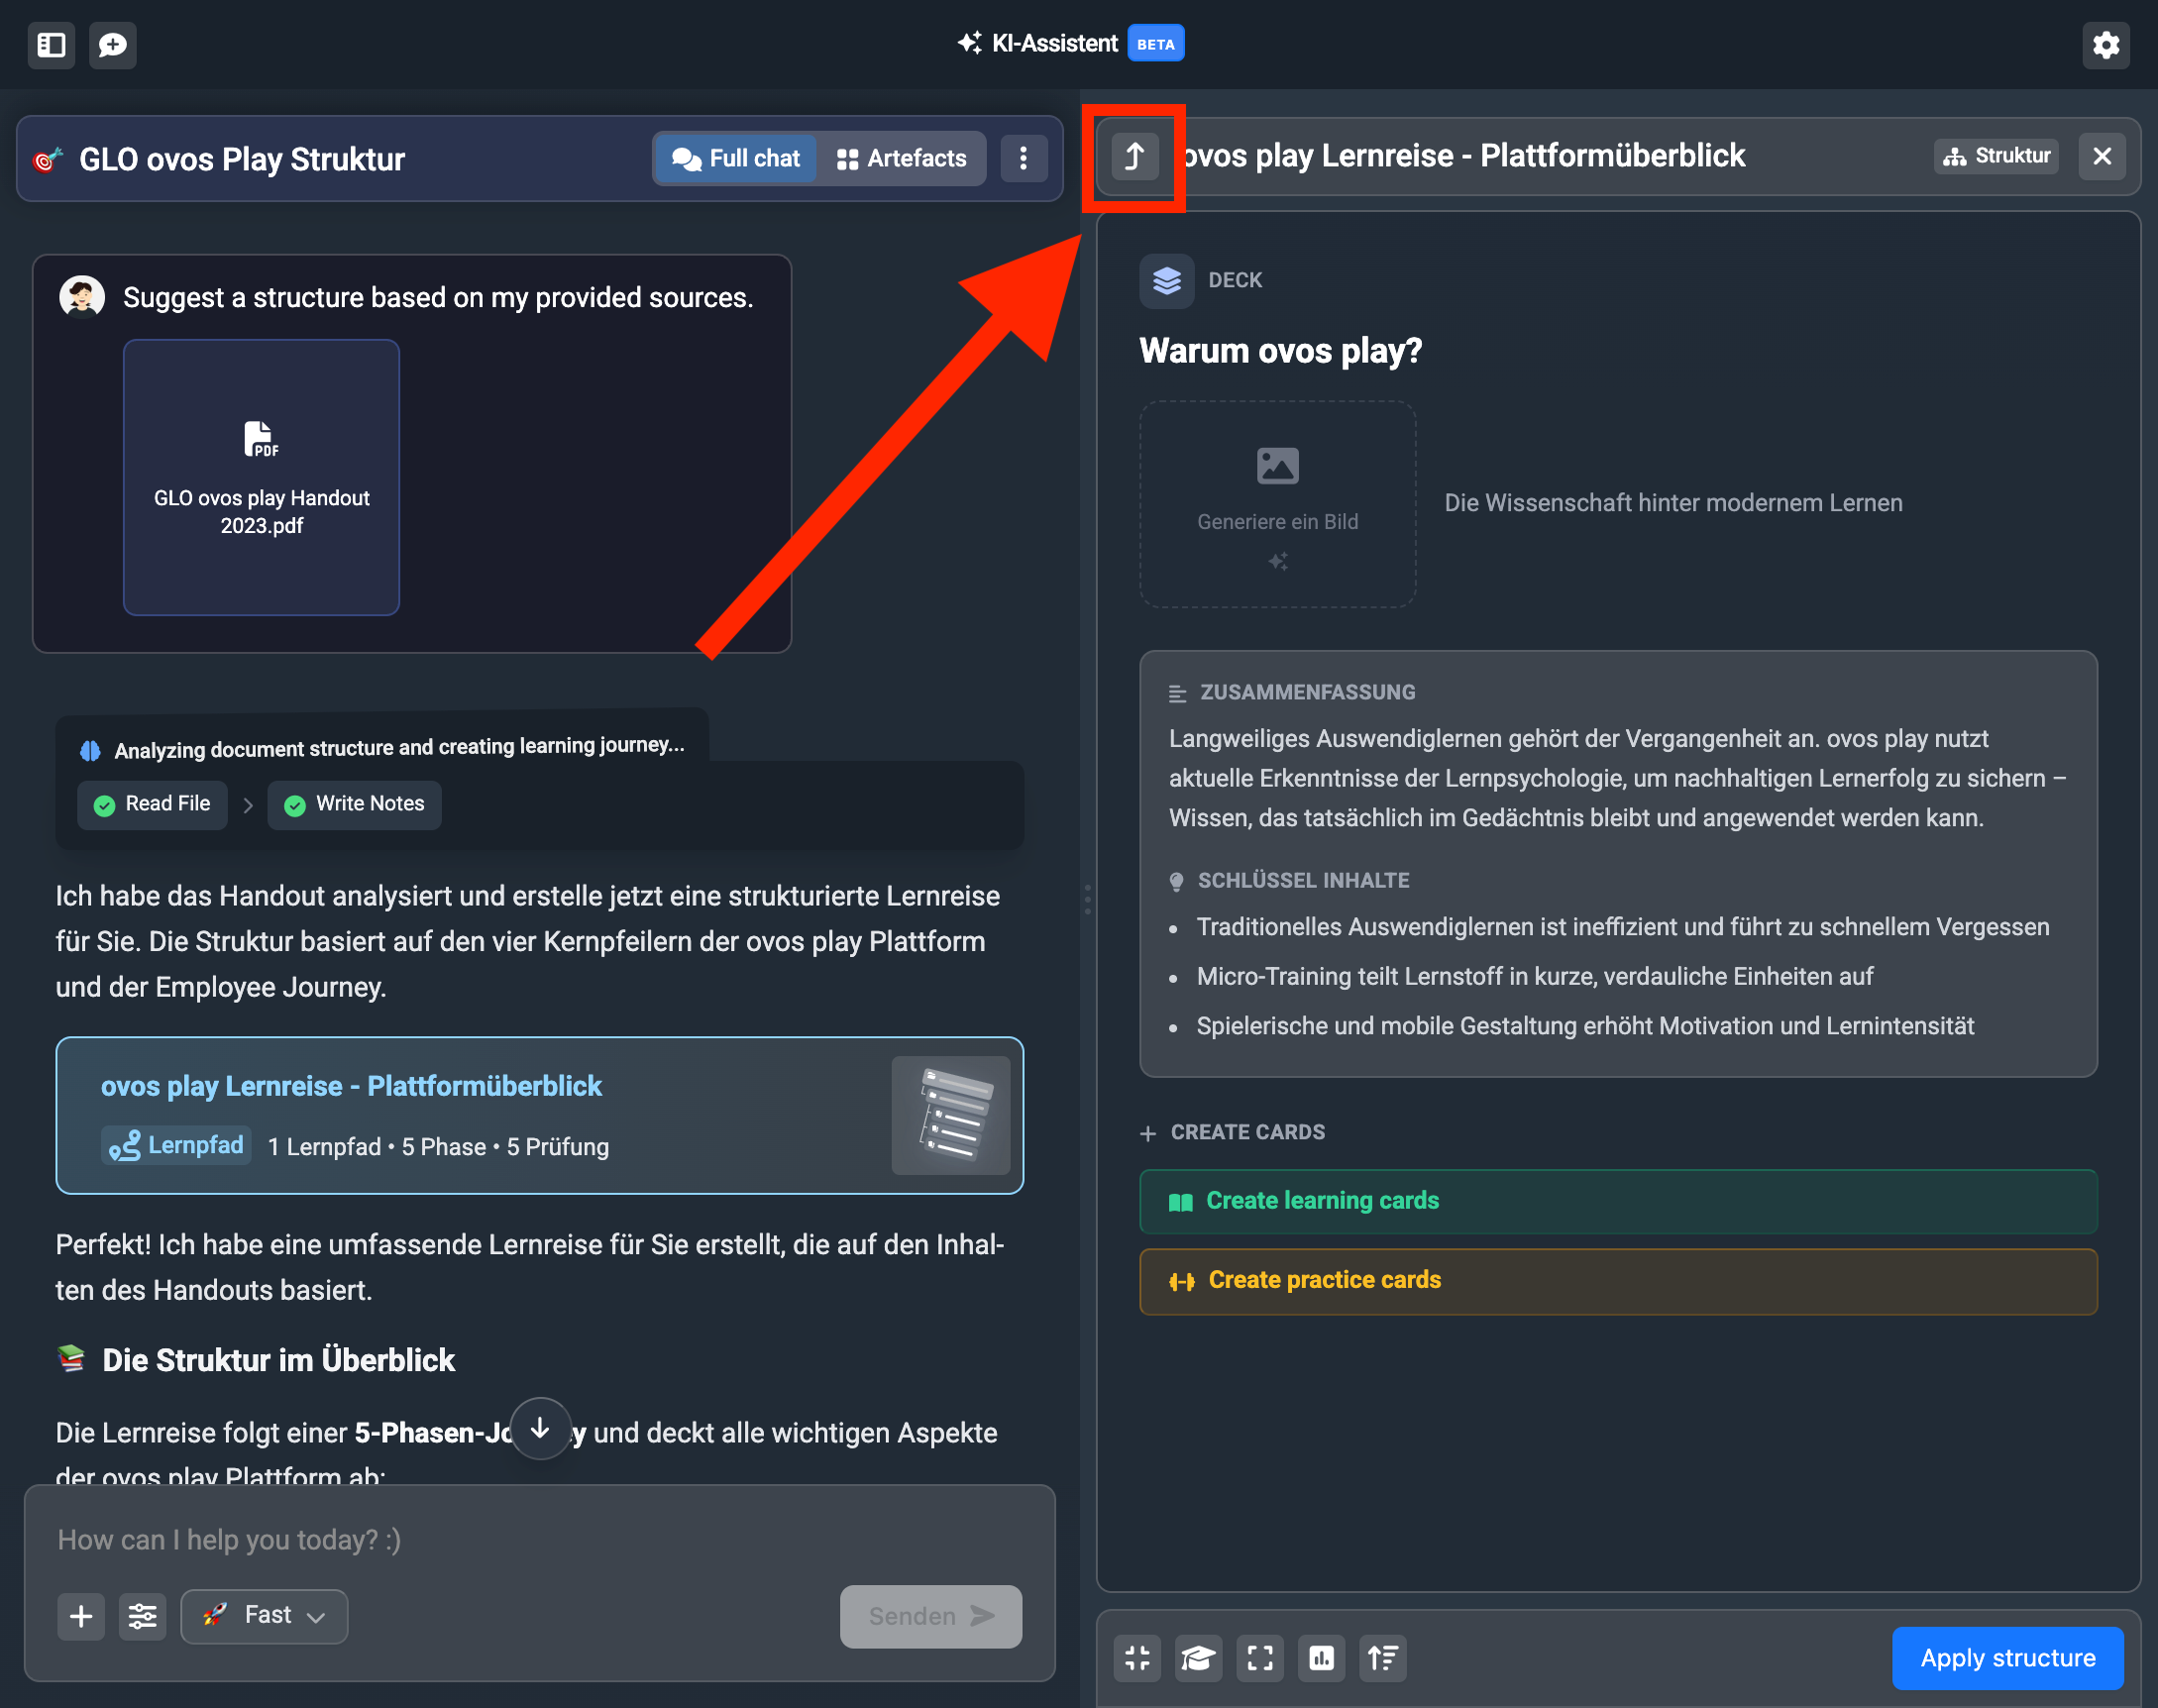Open the three-dot options menu

1022,159
